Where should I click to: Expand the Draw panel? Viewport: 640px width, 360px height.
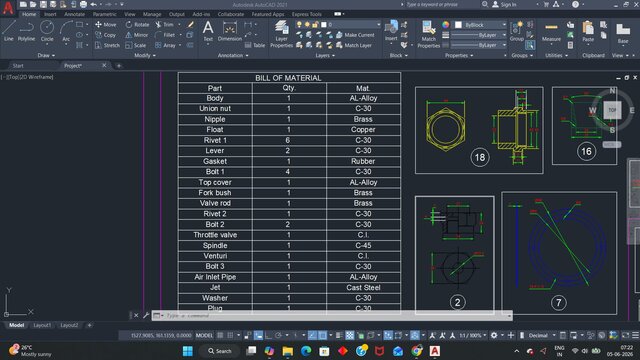coord(46,56)
